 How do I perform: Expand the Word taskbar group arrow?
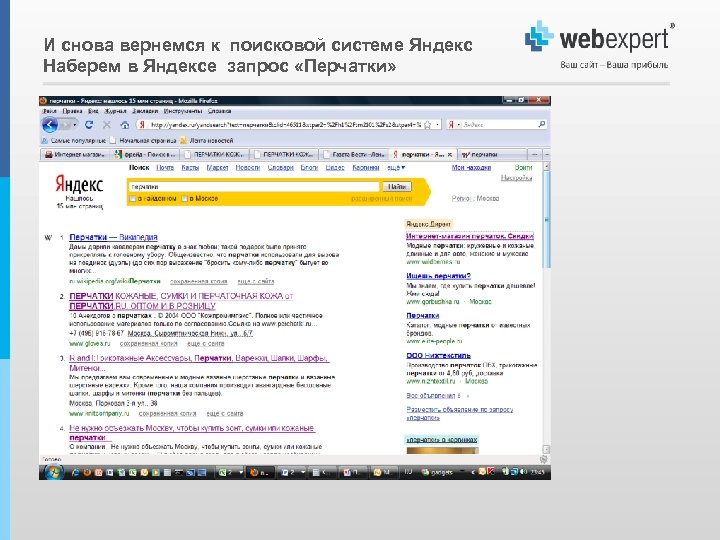[x=303, y=472]
